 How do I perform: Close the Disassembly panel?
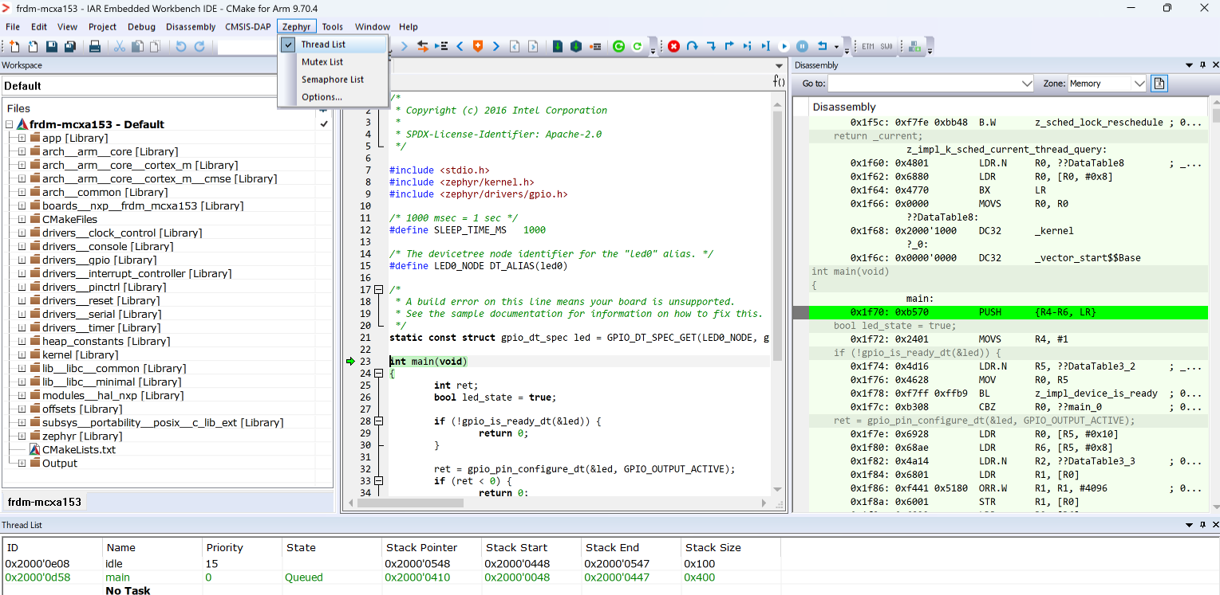click(1215, 65)
